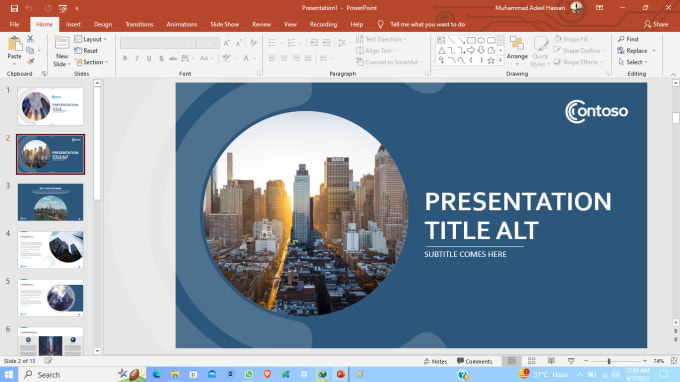Open the Microsoft Edge taskbar icon
The image size is (680, 382).
[x=157, y=374]
